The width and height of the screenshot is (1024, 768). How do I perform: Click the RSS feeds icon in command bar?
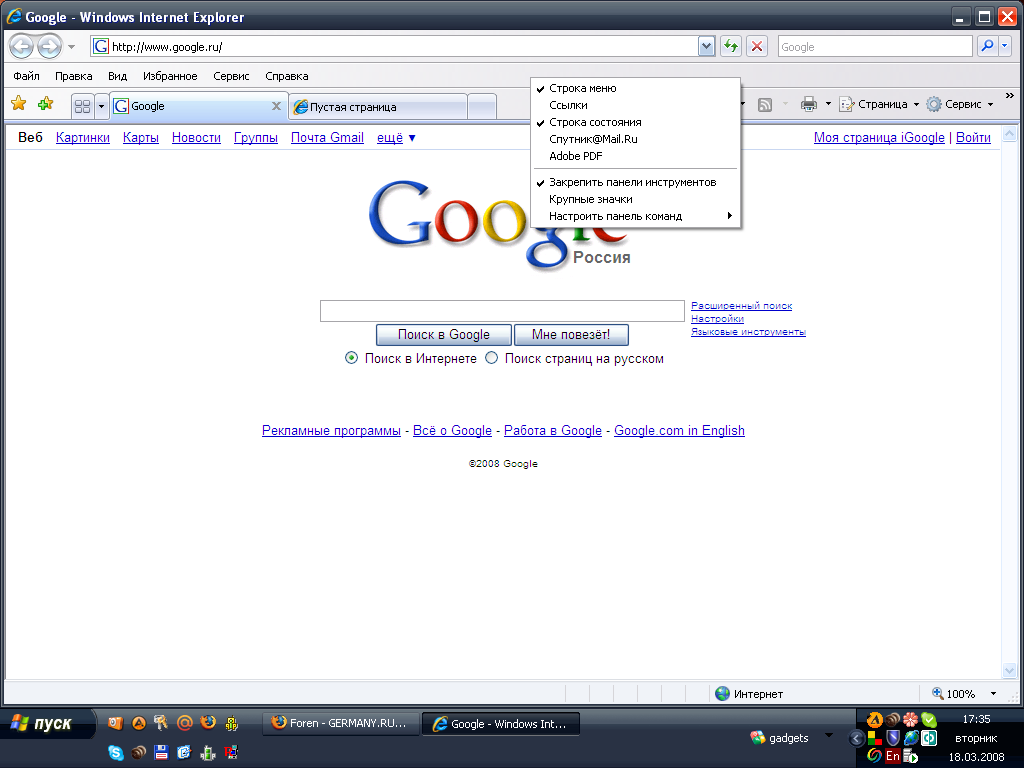[765, 104]
